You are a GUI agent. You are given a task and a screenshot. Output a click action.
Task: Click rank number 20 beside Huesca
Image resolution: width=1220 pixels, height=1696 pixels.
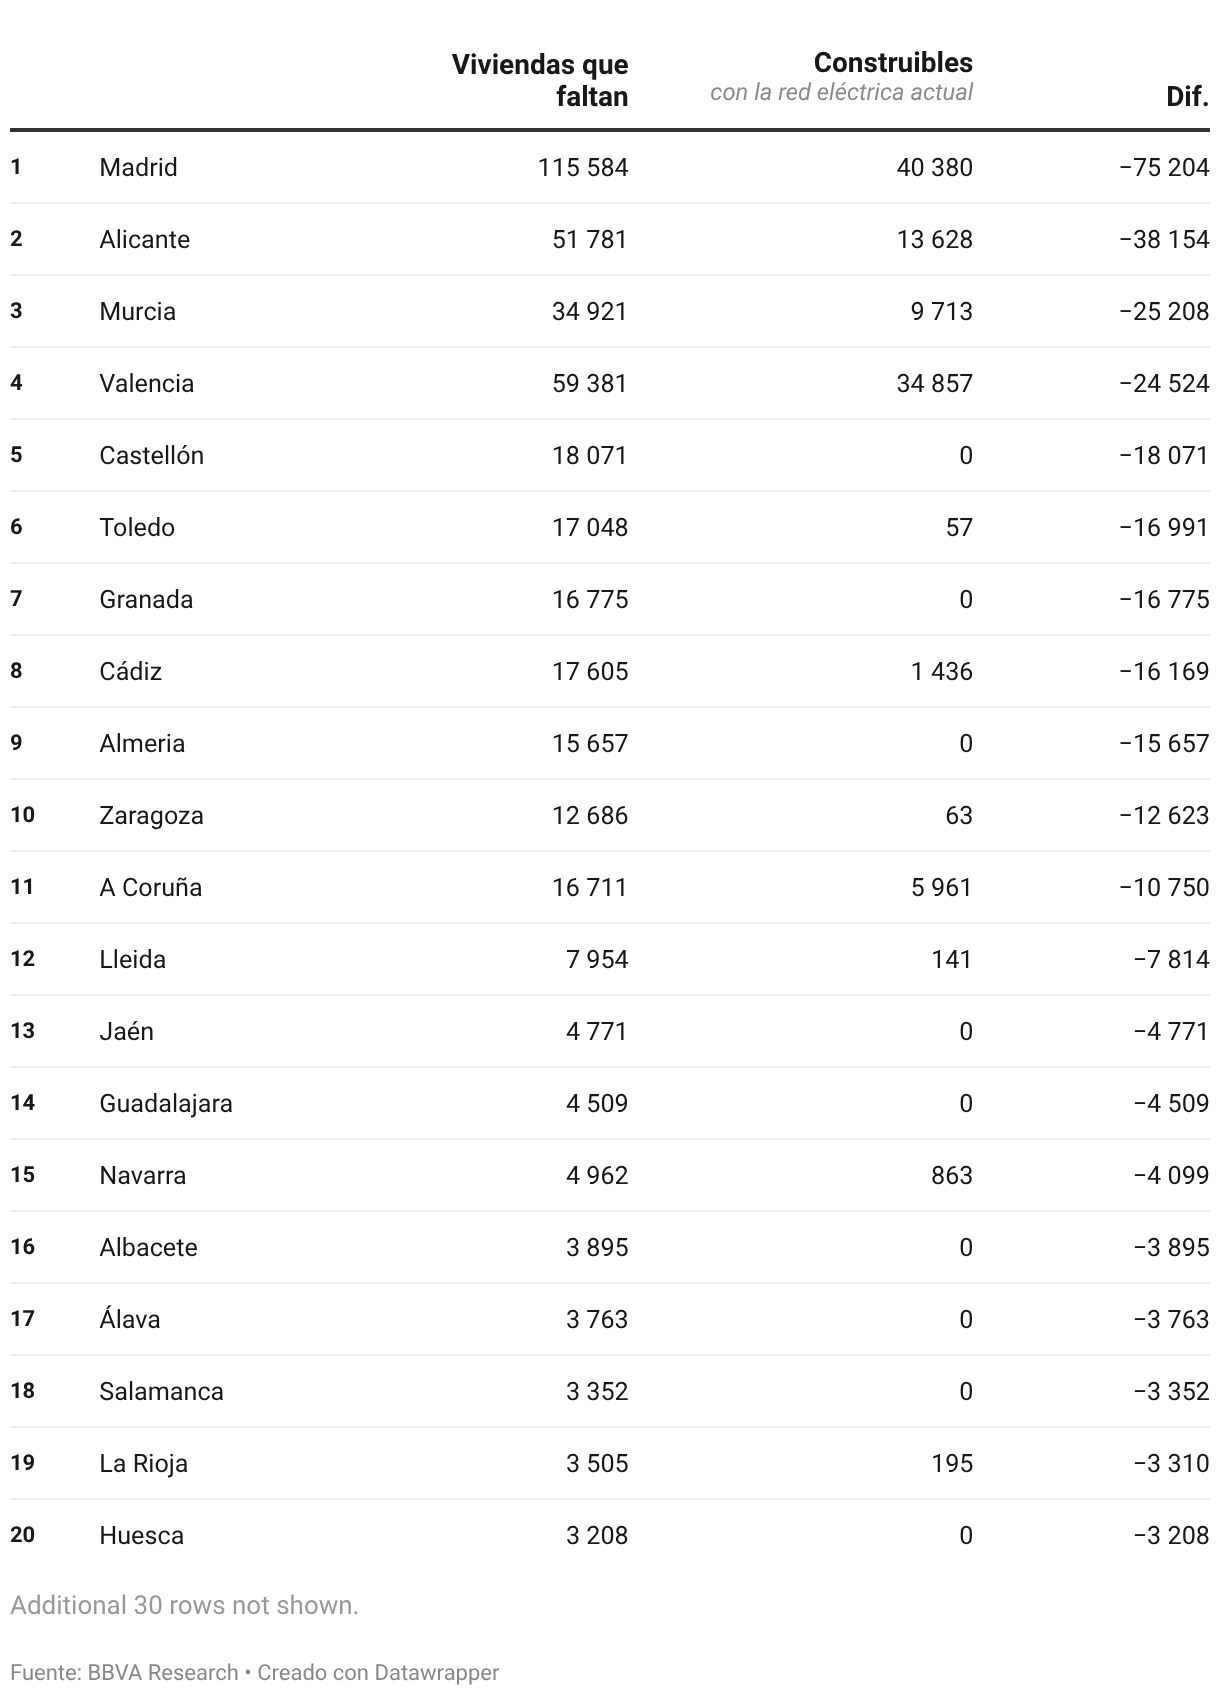[23, 1535]
